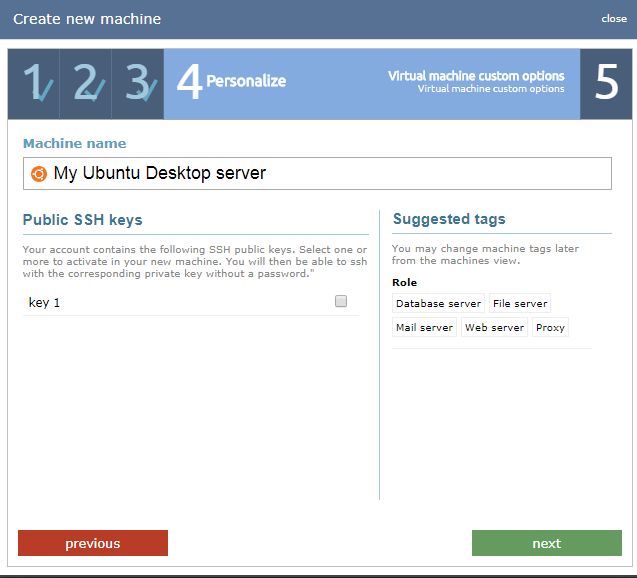Skip ahead to step 5
Screen dimensions: 637x578
click(x=606, y=84)
